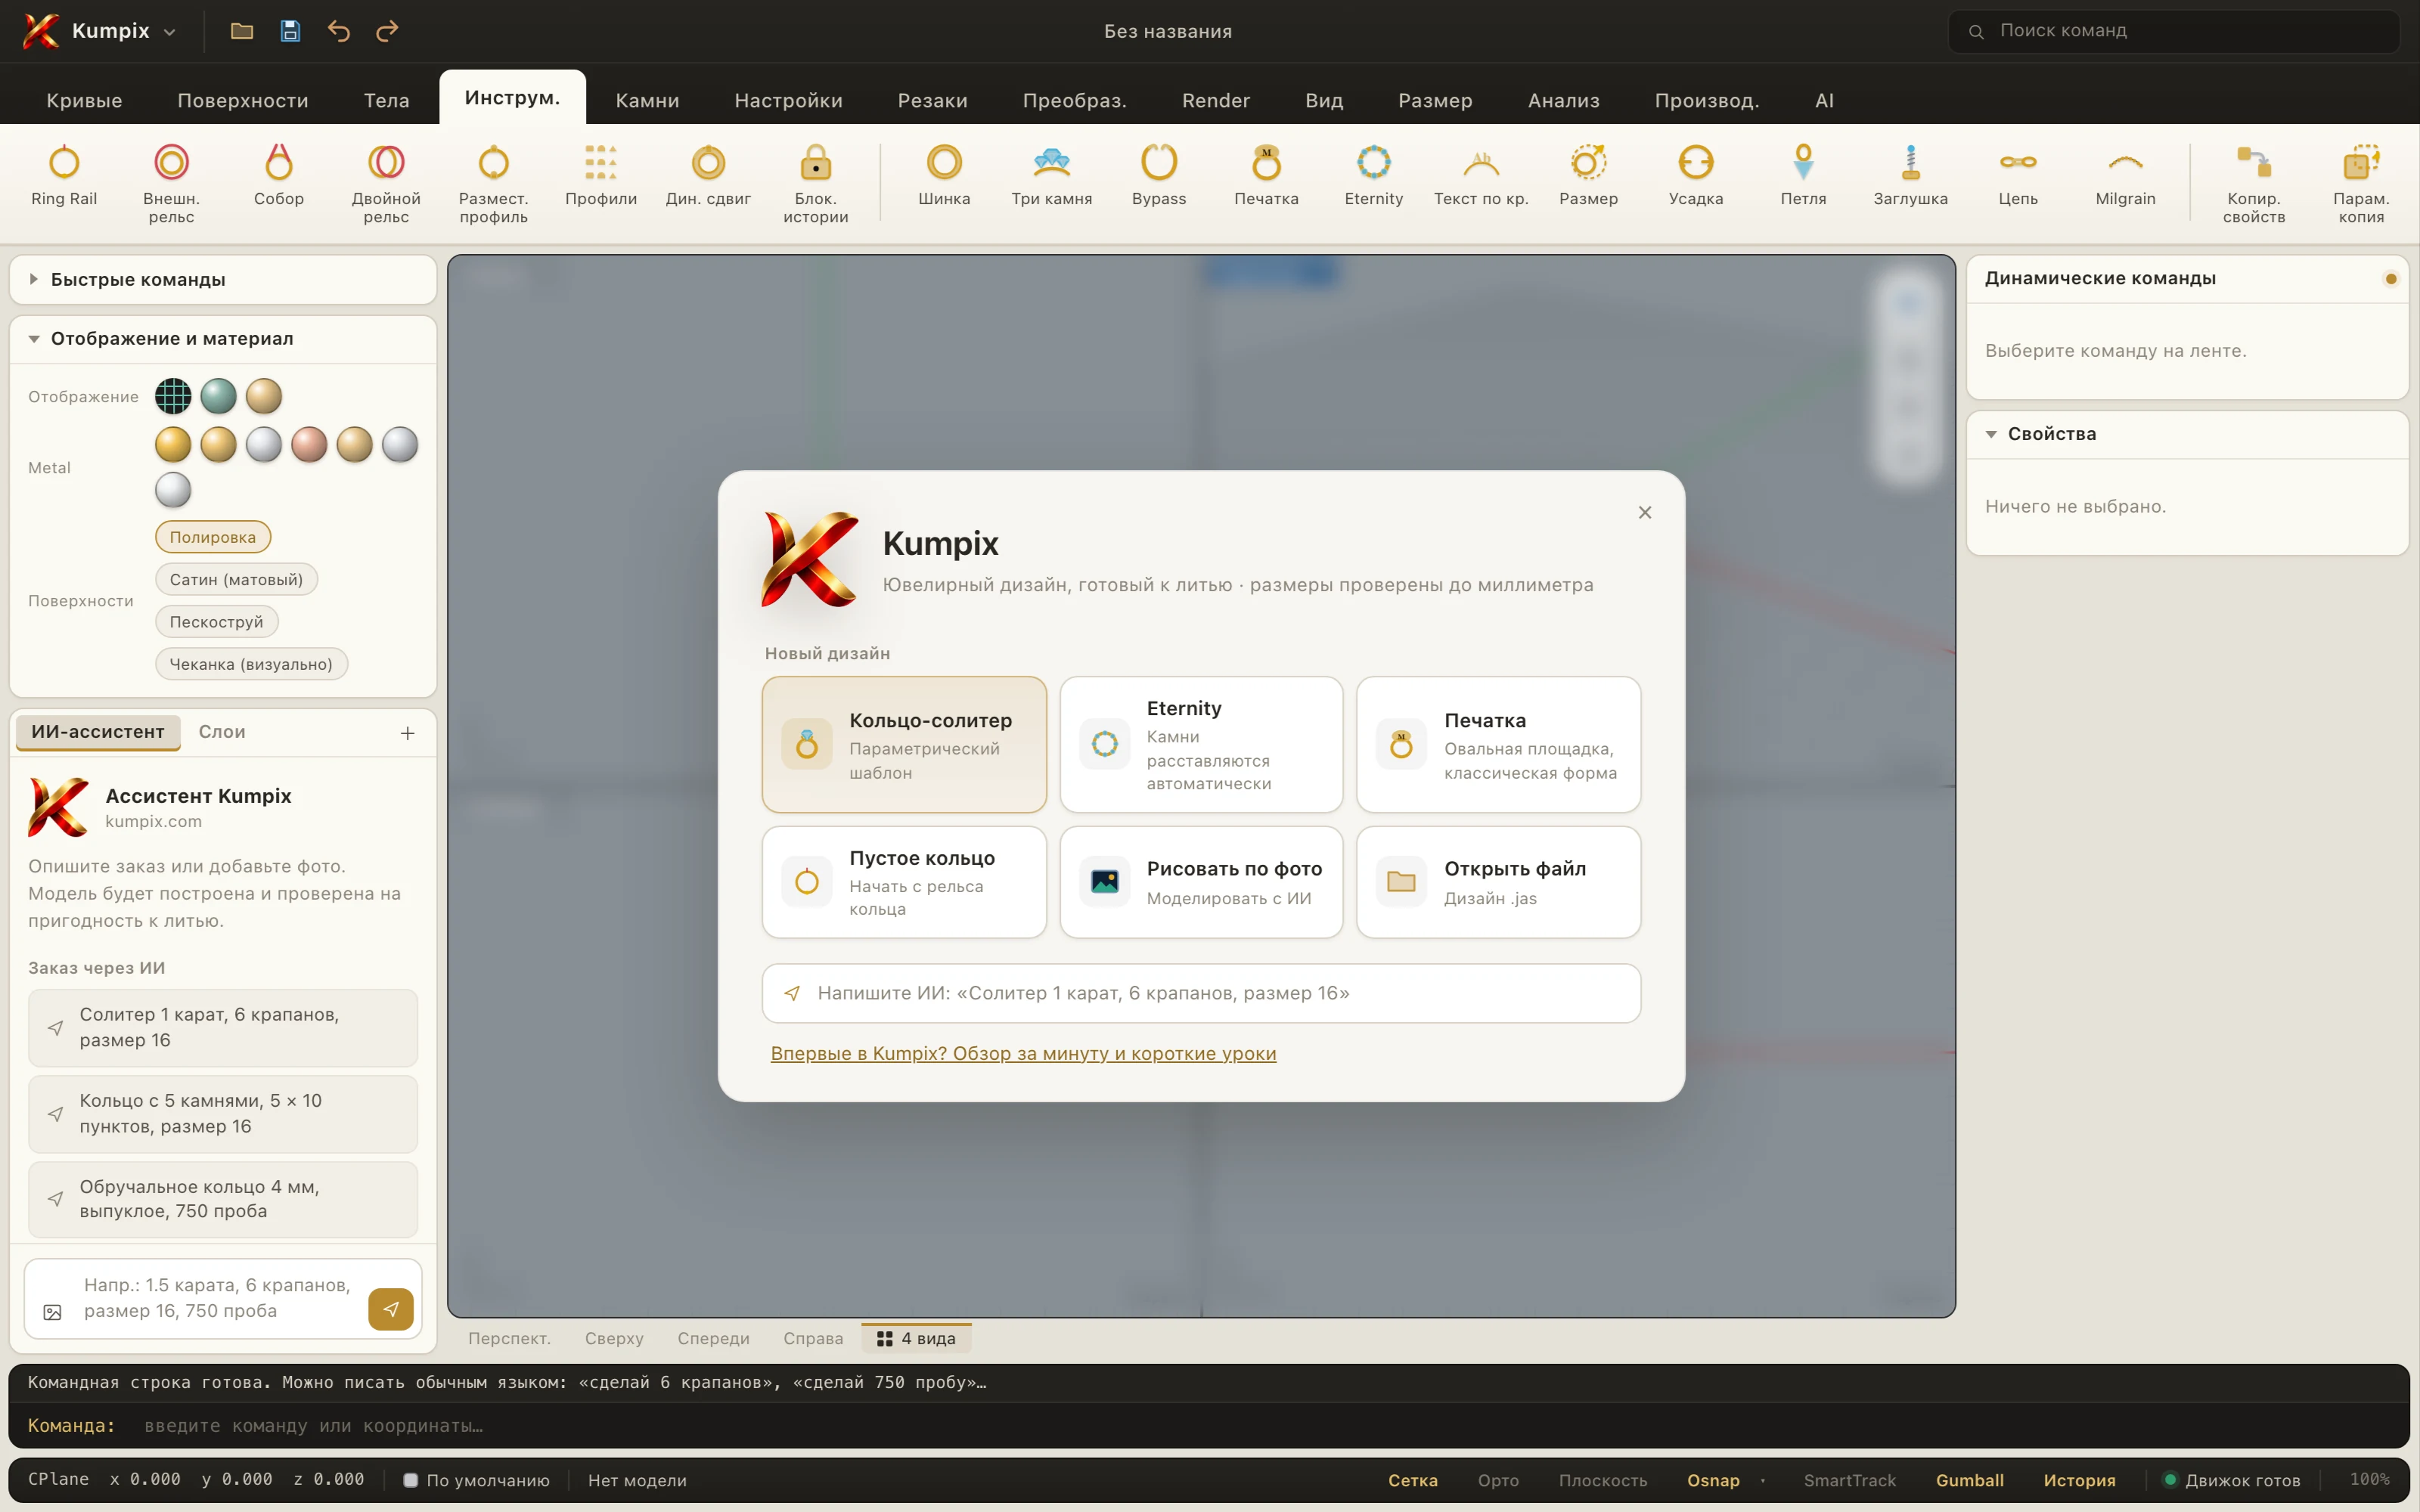Pick the rose gold metal swatch
This screenshot has height=1512, width=2420.
coord(309,444)
